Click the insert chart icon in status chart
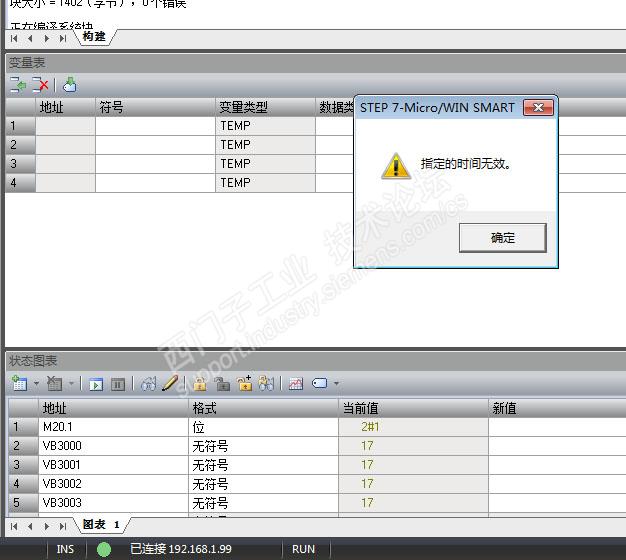The image size is (626, 560). (19, 384)
